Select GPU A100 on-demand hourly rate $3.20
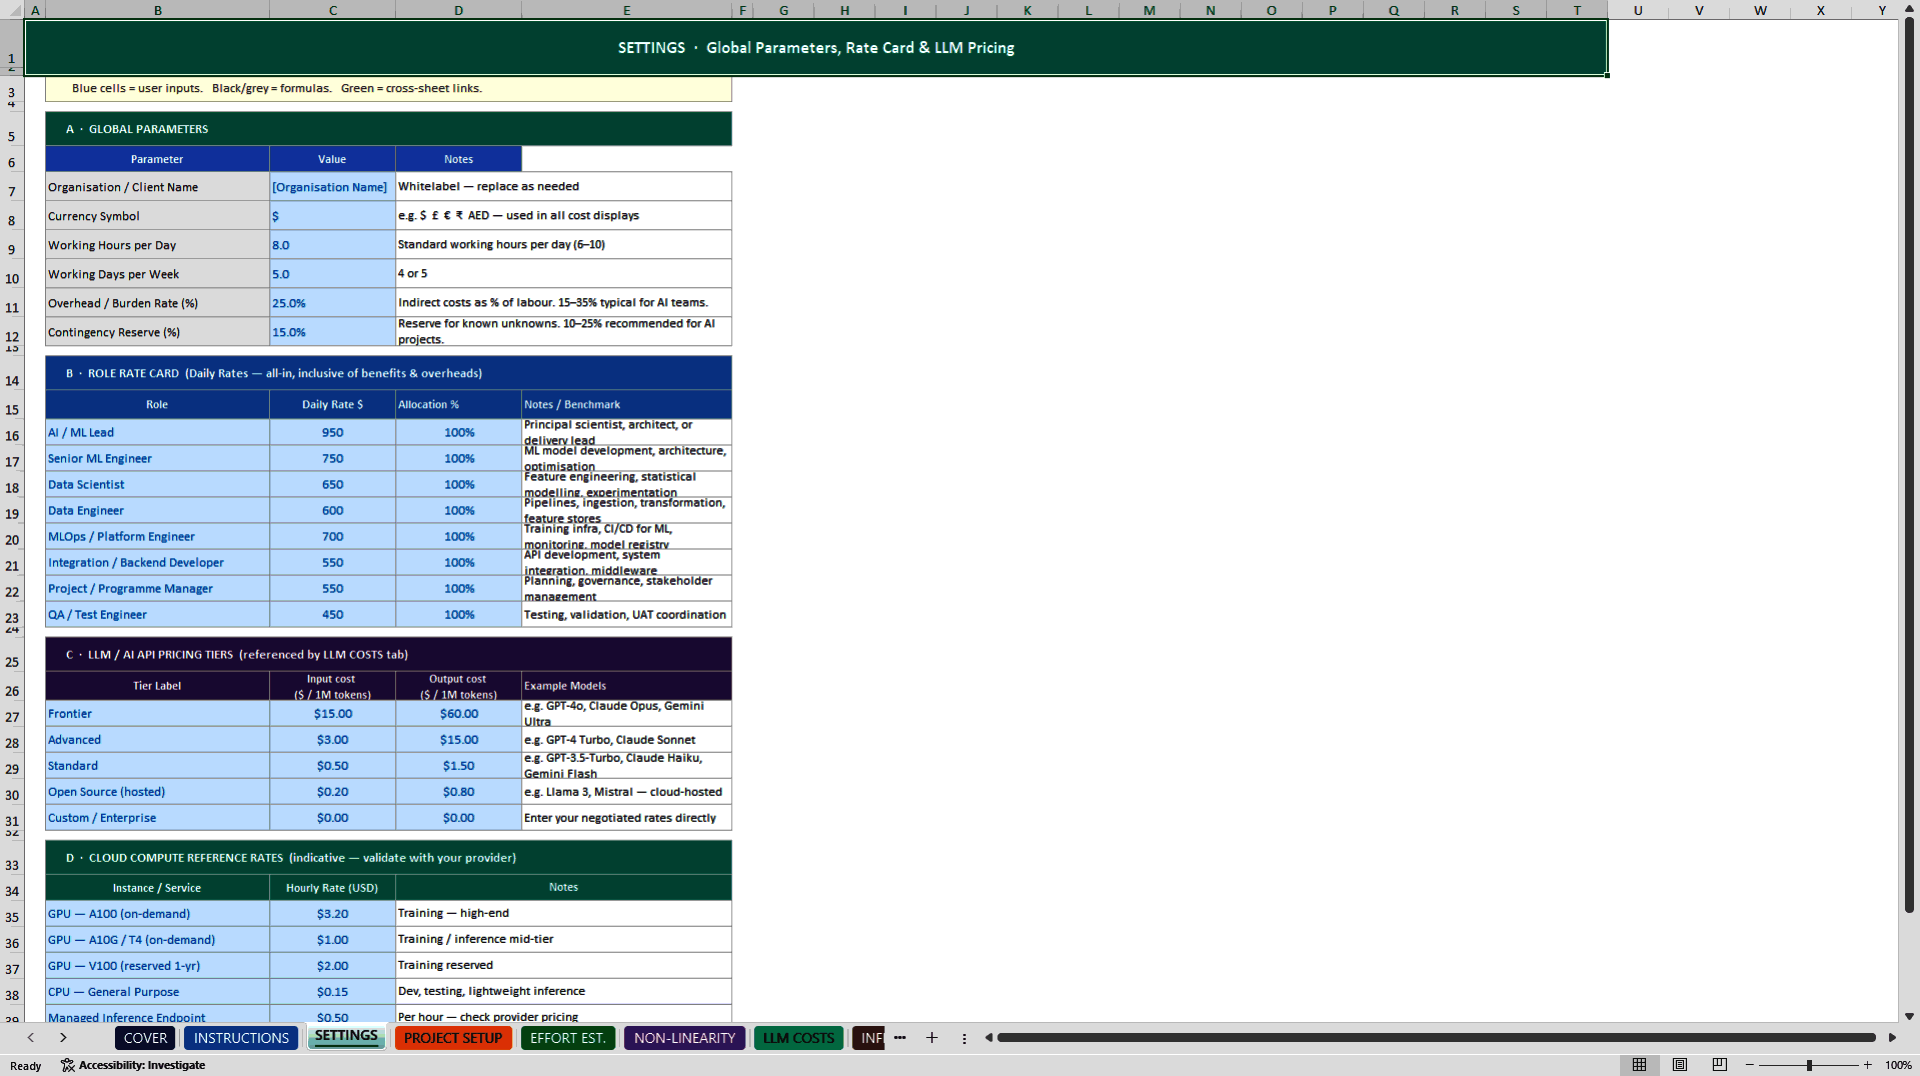 click(332, 913)
